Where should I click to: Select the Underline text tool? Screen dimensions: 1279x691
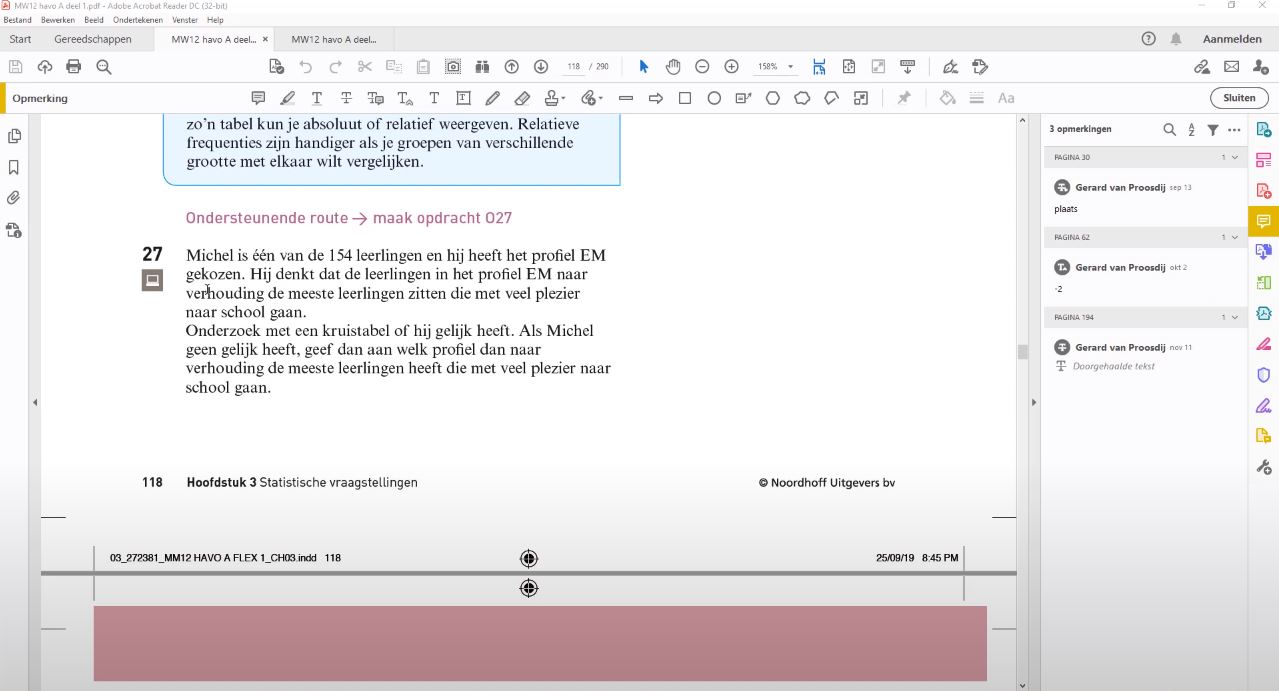click(317, 98)
